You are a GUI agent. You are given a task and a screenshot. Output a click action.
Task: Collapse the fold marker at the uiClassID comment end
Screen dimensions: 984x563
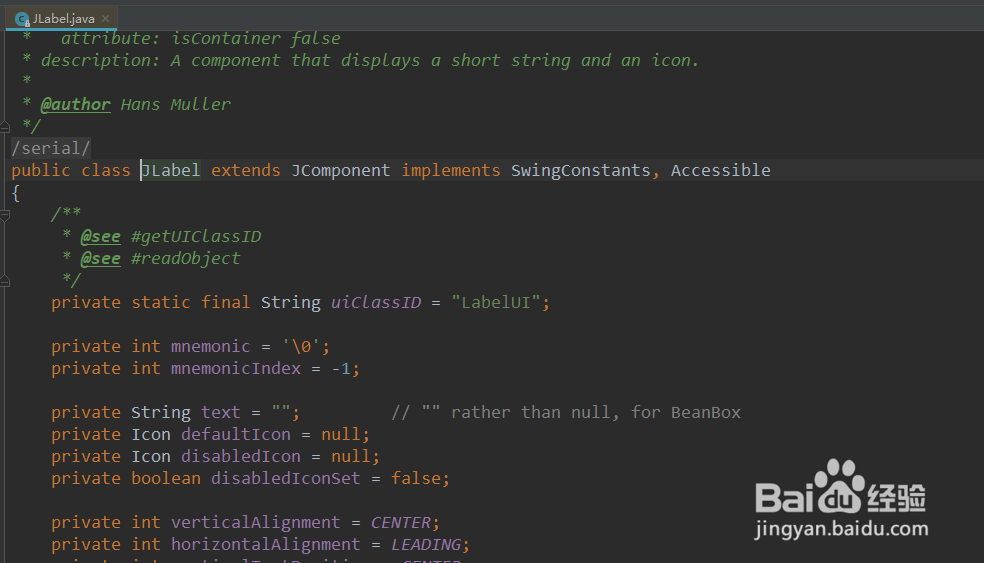click(x=5, y=282)
